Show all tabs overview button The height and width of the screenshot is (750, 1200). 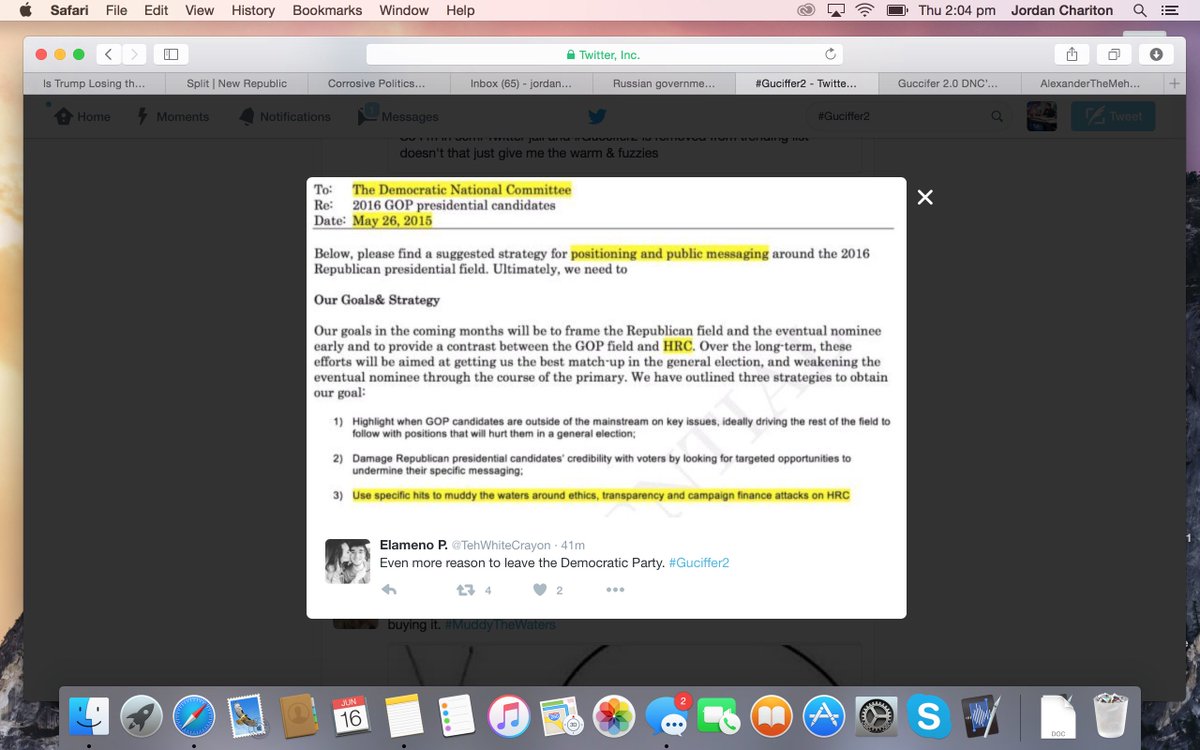1114,54
